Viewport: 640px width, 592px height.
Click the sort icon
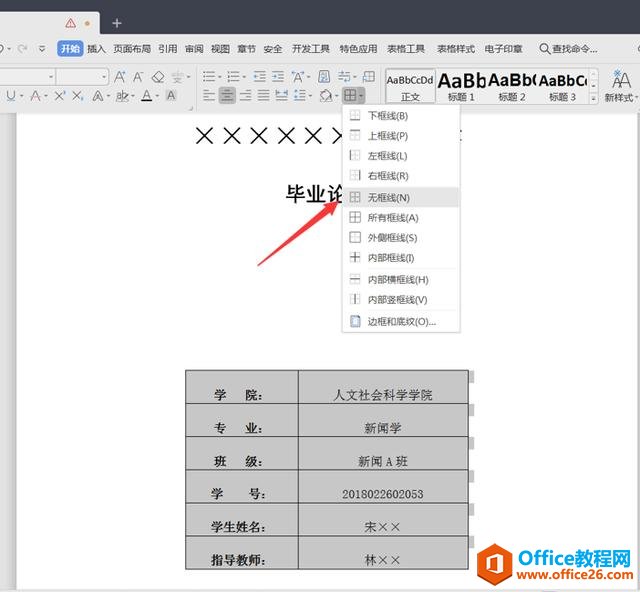(324, 76)
